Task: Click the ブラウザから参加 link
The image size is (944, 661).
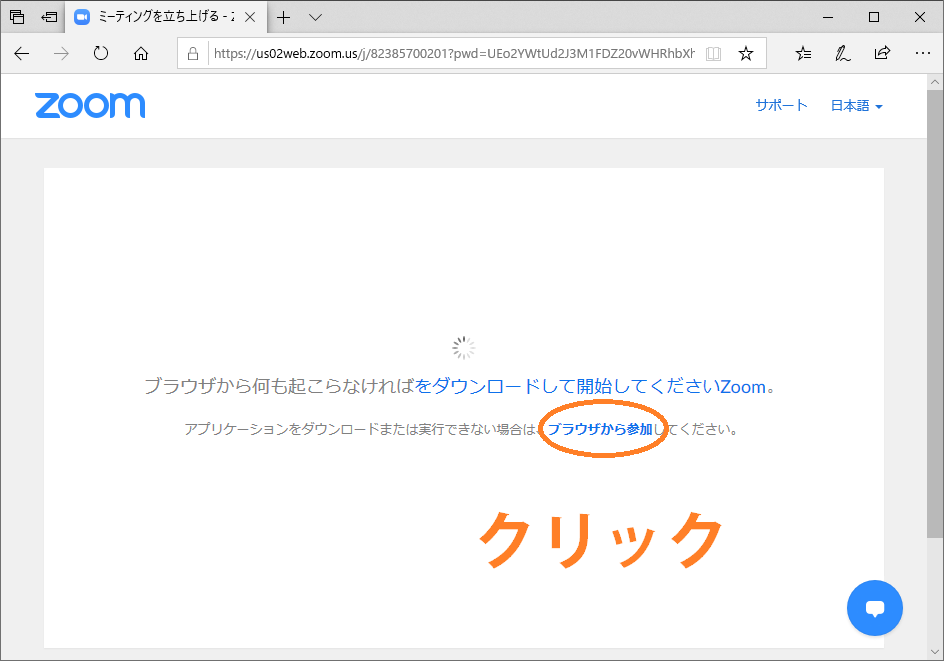Action: (x=600, y=429)
